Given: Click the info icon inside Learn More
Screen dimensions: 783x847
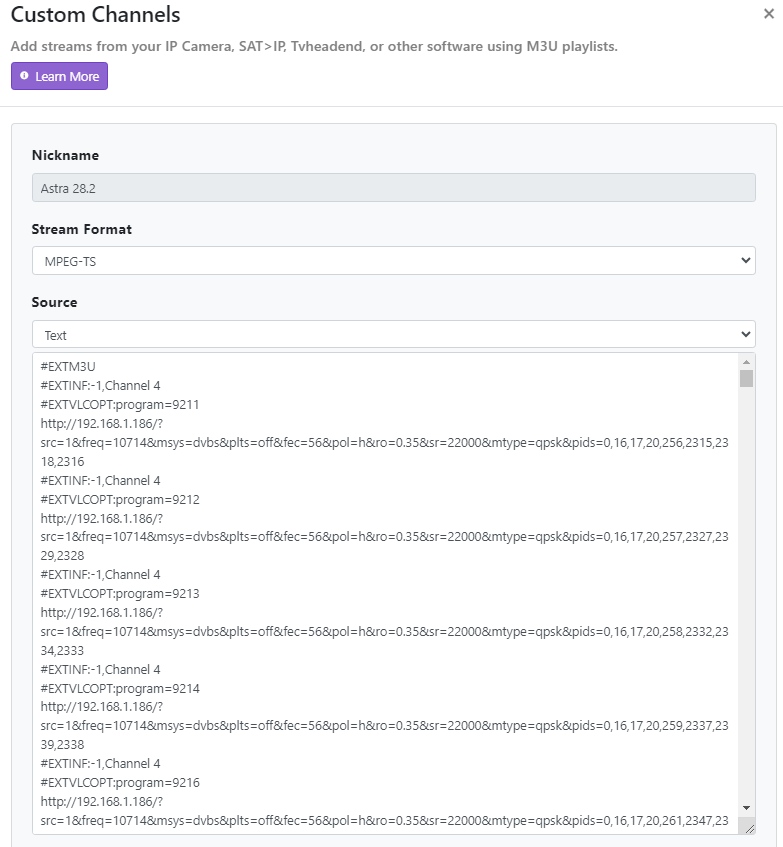Looking at the screenshot, I should (25, 76).
